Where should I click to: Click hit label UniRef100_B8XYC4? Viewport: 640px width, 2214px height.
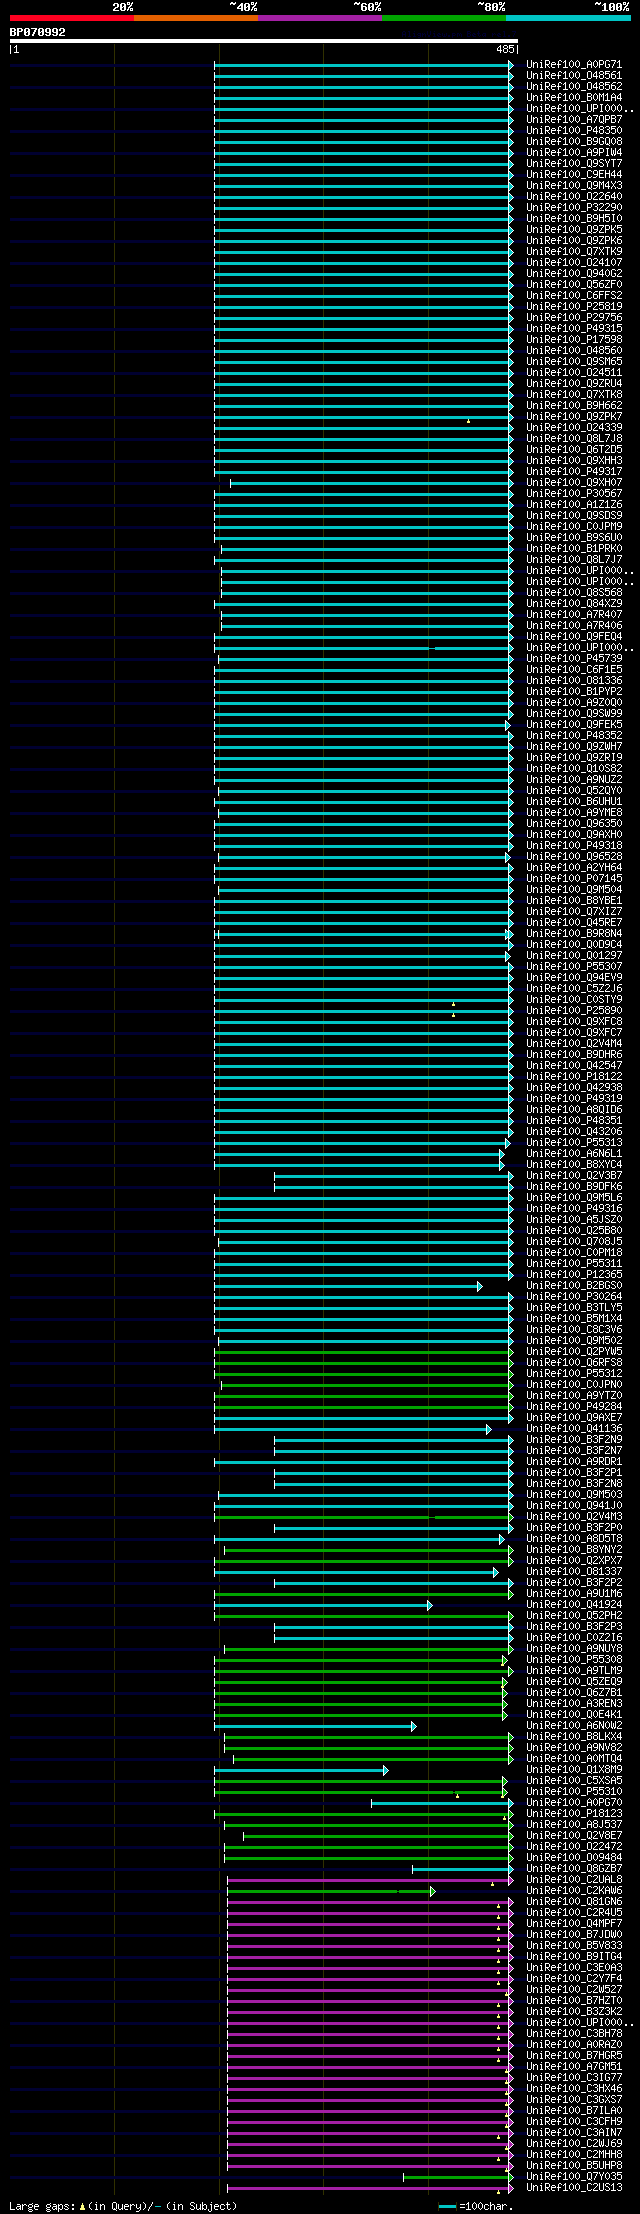[x=574, y=1164]
